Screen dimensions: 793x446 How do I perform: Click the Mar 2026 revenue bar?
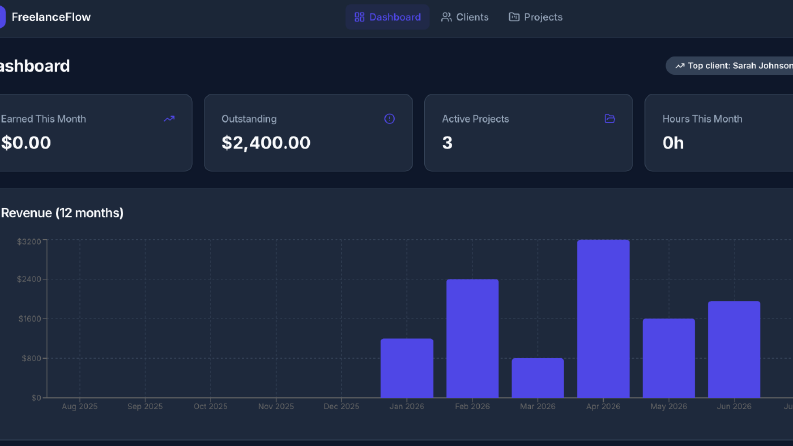click(x=538, y=378)
